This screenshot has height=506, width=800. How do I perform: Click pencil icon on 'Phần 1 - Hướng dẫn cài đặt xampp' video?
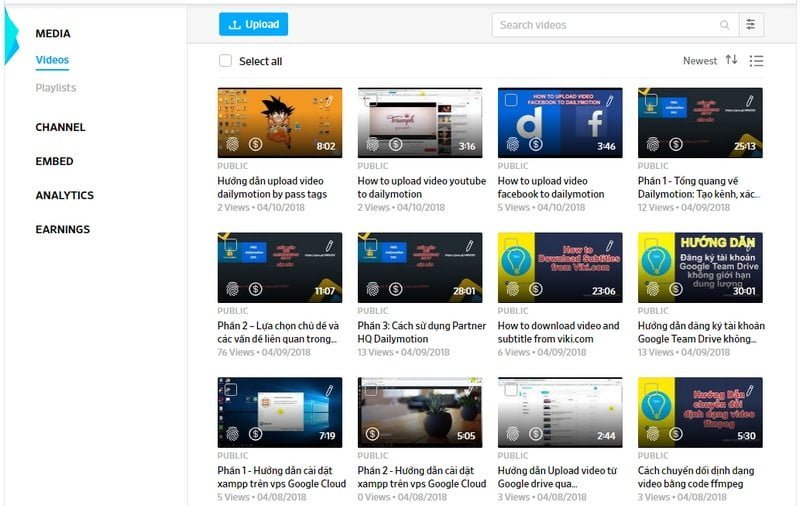pos(330,390)
